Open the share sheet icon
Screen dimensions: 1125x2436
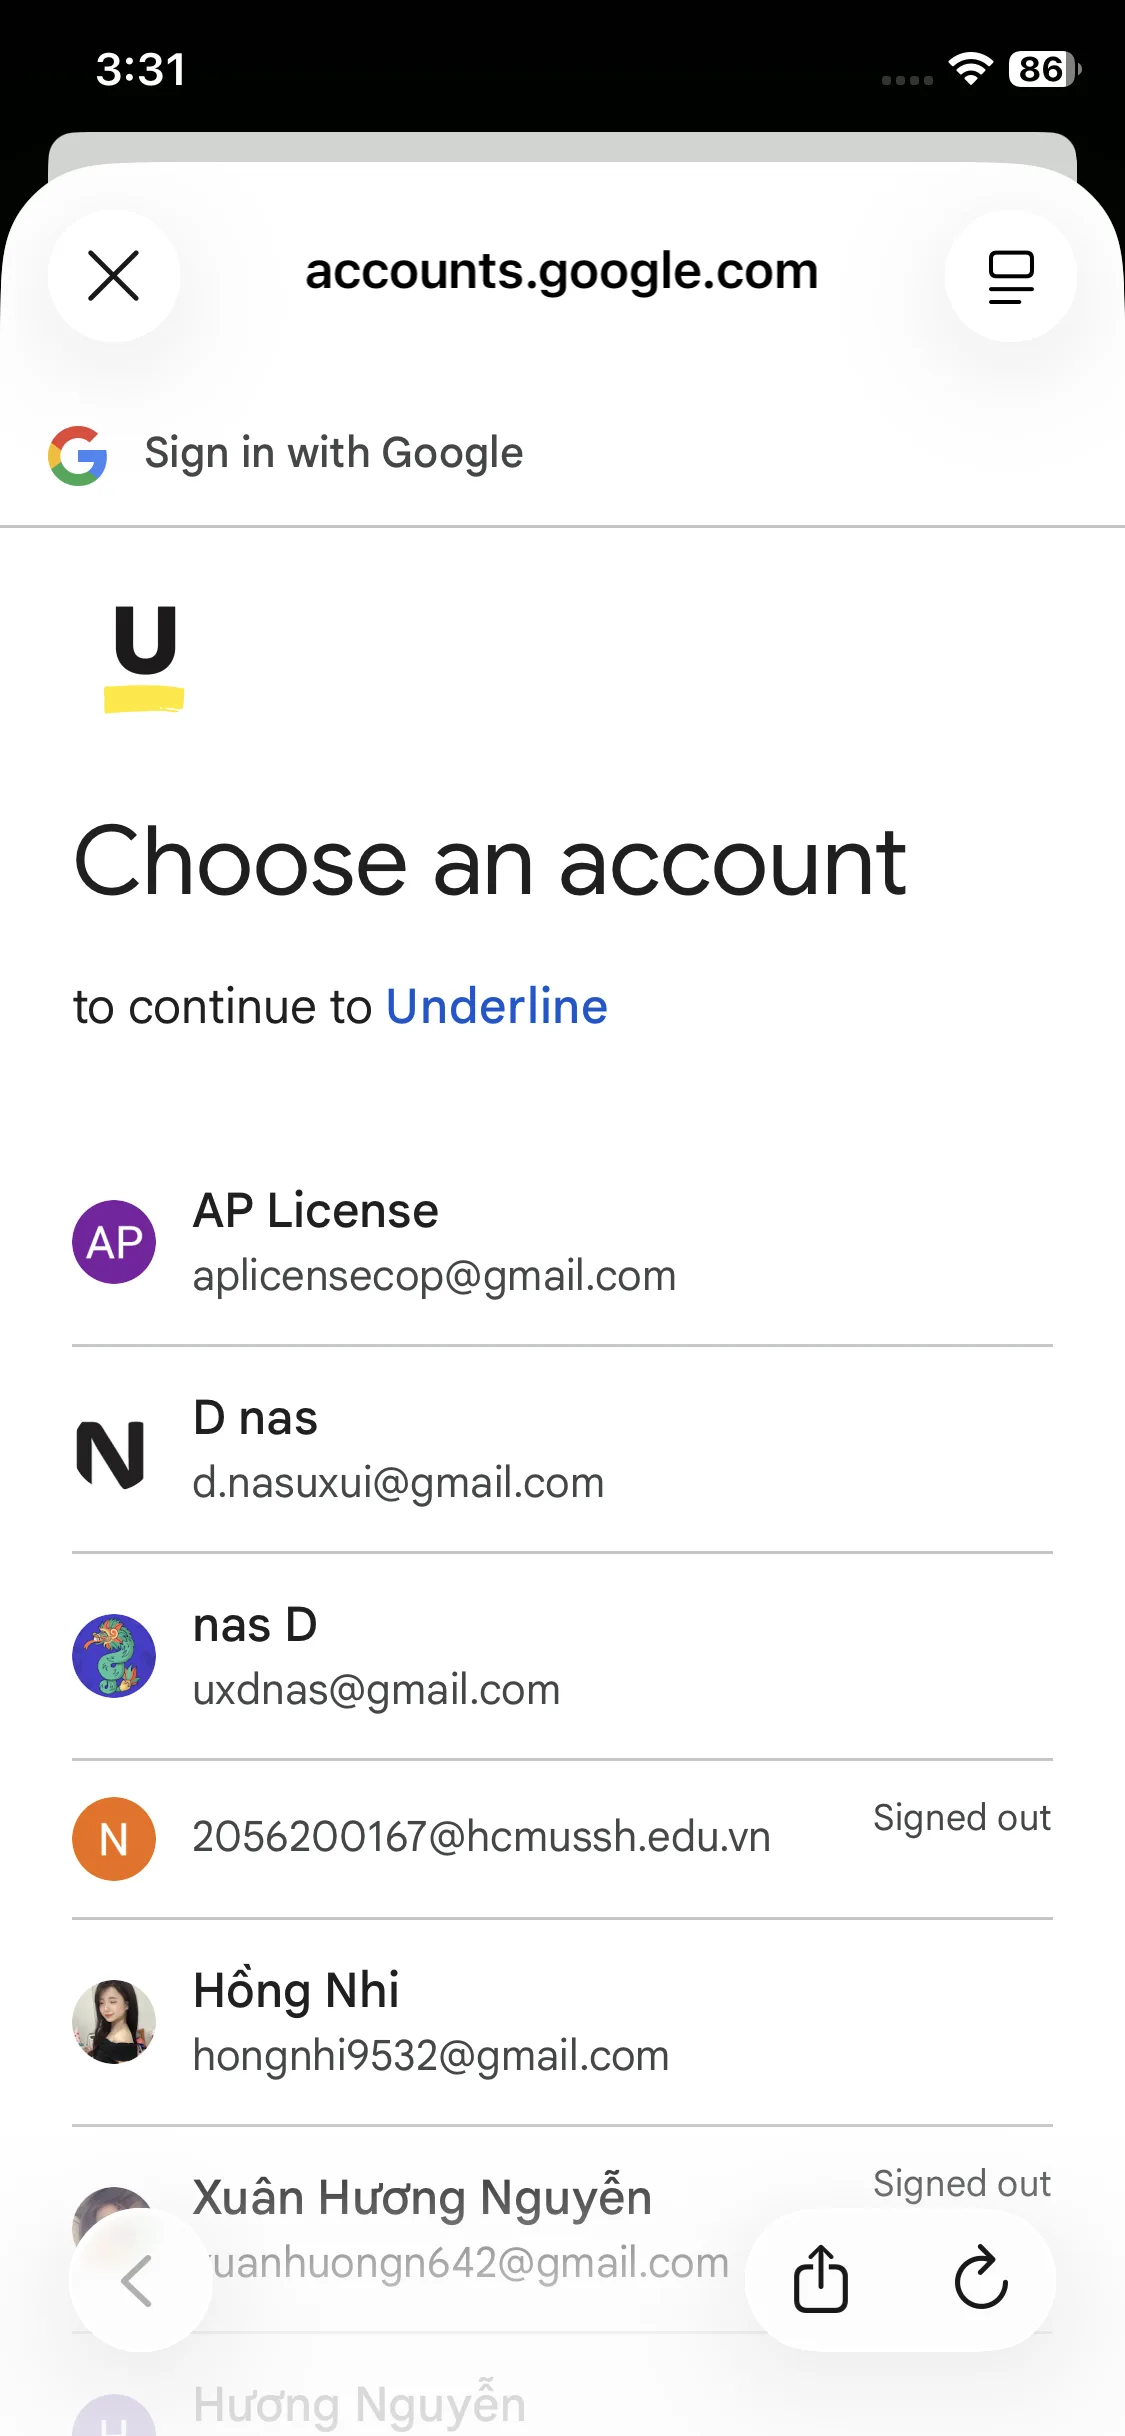pos(821,2280)
